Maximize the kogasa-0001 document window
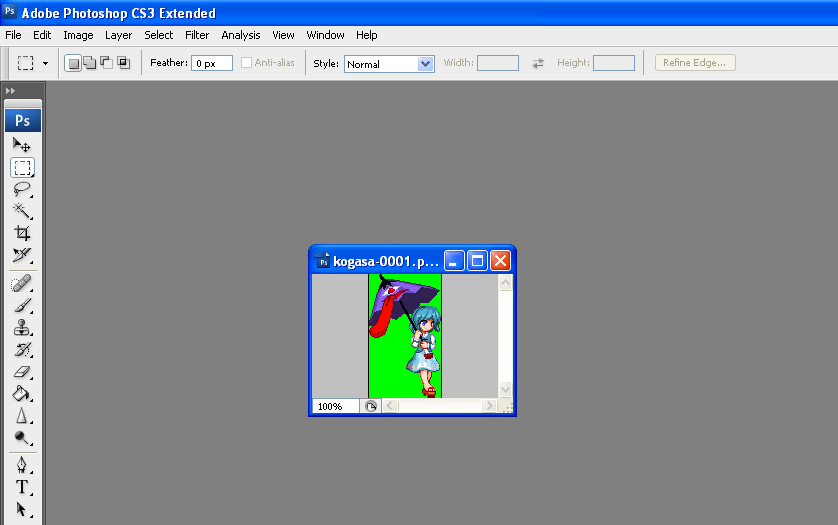Screen dimensions: 838x525 (x=477, y=261)
